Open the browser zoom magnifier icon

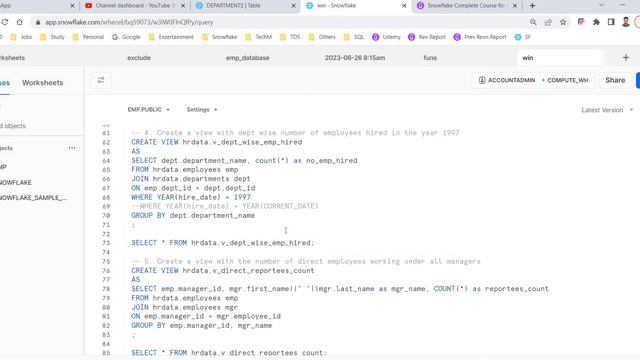click(x=533, y=22)
